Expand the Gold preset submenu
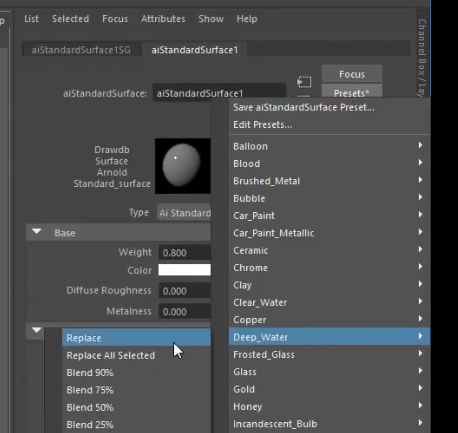Image resolution: width=458 pixels, height=433 pixels. [x=330, y=389]
